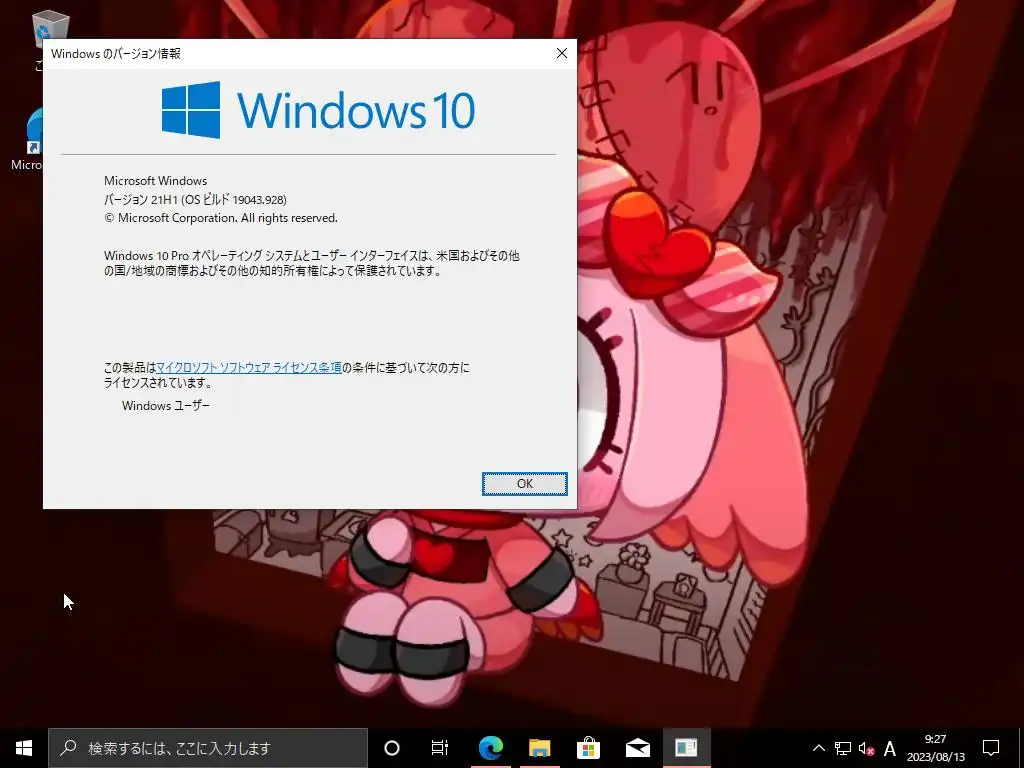Switch the IME input mode indicator A
The width and height of the screenshot is (1024, 768).
tap(889, 748)
